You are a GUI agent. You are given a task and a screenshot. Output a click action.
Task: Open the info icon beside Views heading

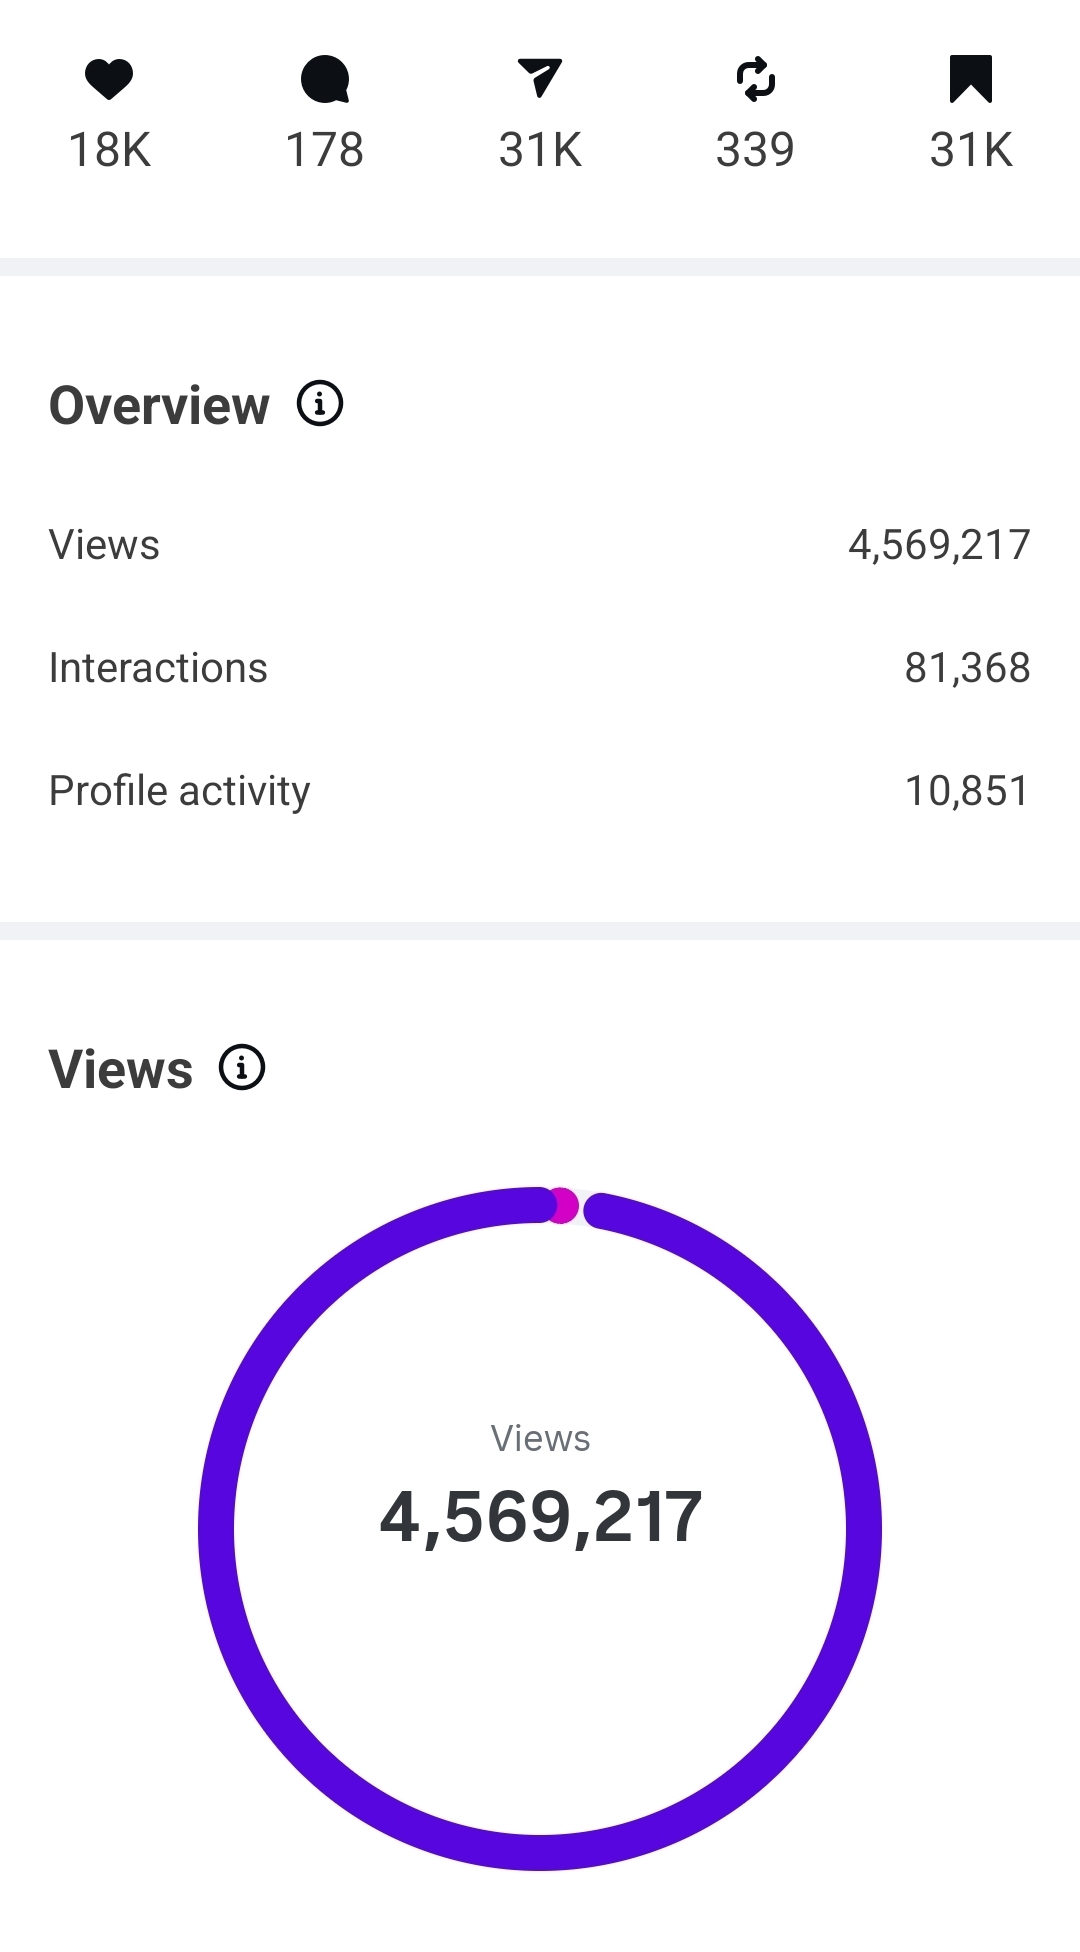[x=242, y=1067]
